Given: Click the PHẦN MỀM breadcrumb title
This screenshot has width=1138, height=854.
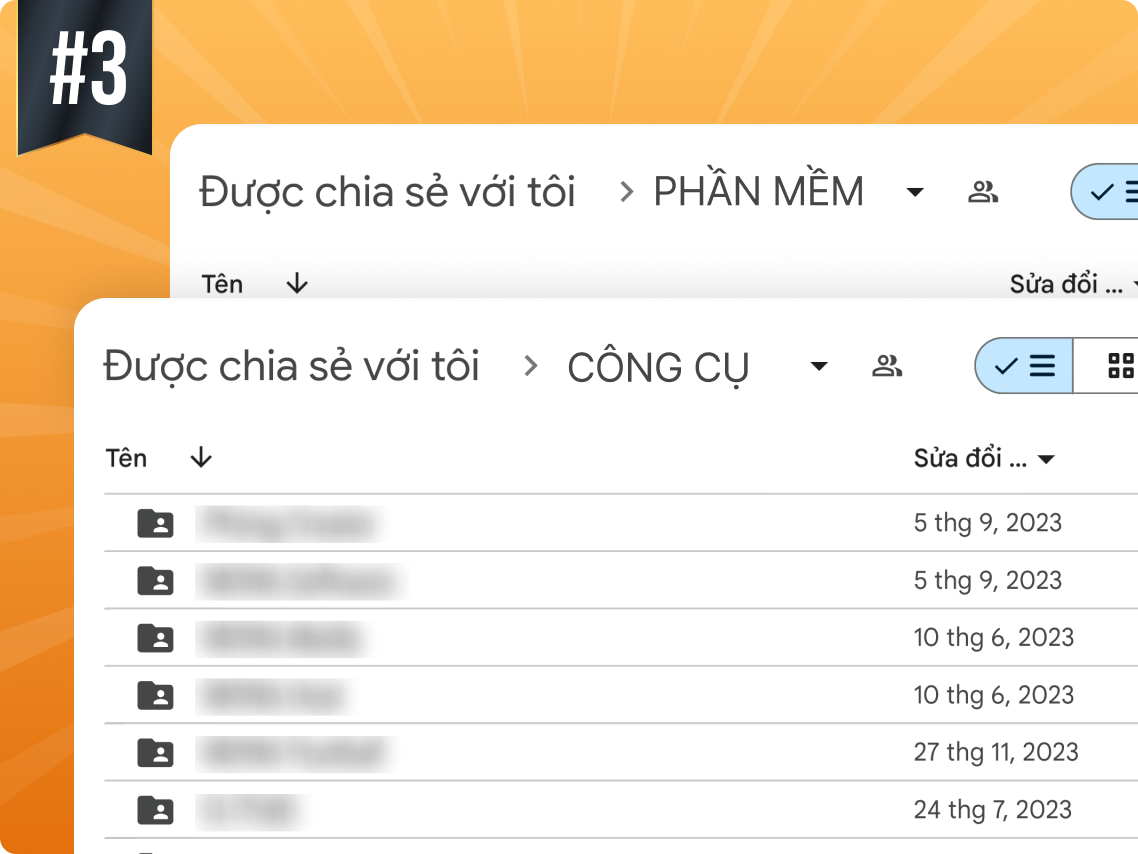Looking at the screenshot, I should pyautogui.click(x=758, y=192).
